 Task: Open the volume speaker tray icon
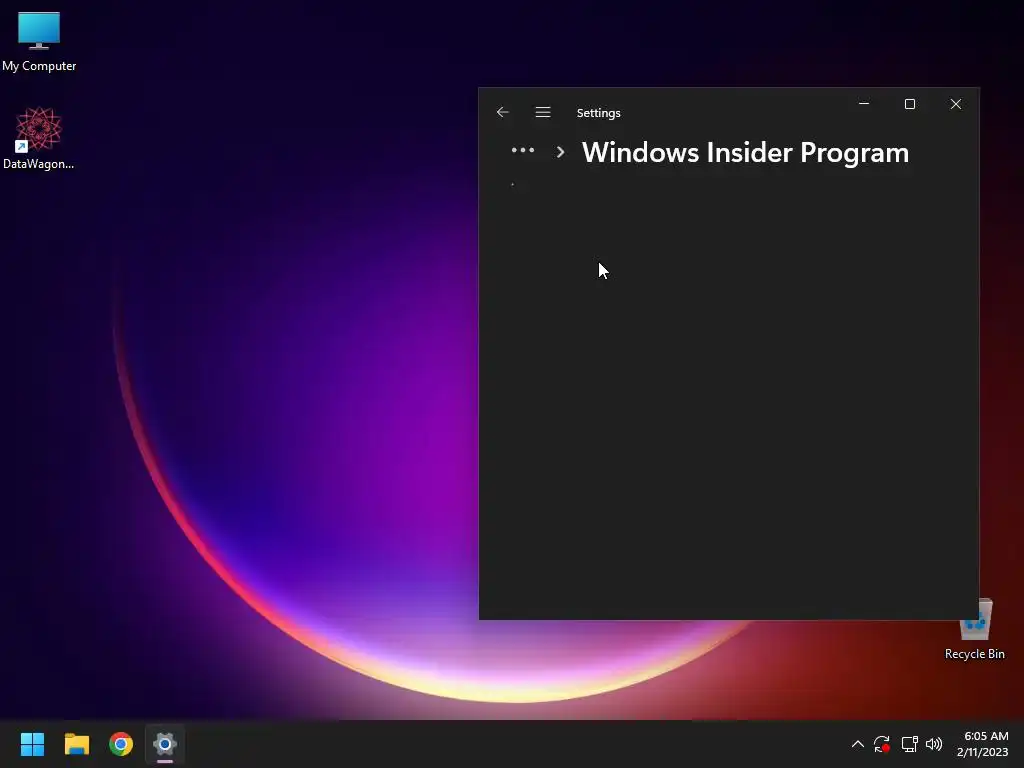tap(934, 744)
